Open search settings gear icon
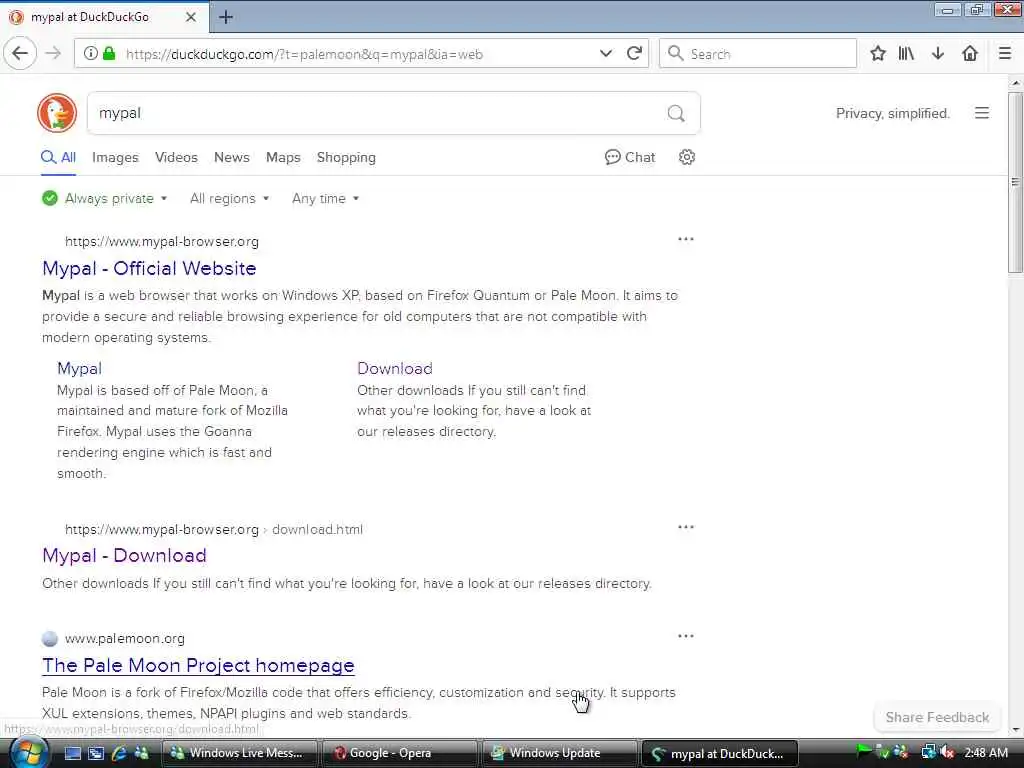1024x768 pixels. (686, 157)
